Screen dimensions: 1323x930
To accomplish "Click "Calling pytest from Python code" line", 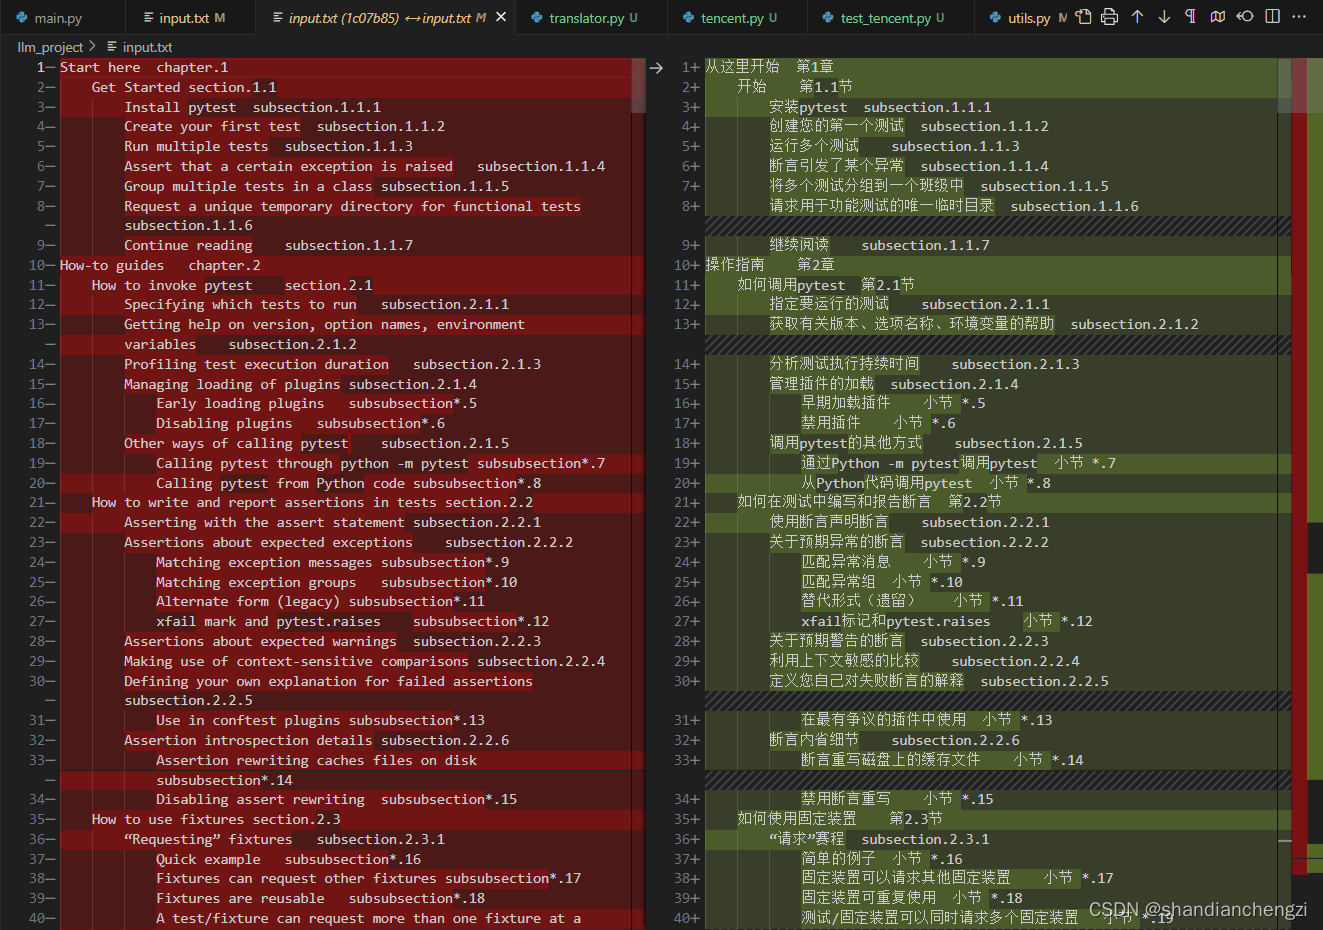I will 348,483.
